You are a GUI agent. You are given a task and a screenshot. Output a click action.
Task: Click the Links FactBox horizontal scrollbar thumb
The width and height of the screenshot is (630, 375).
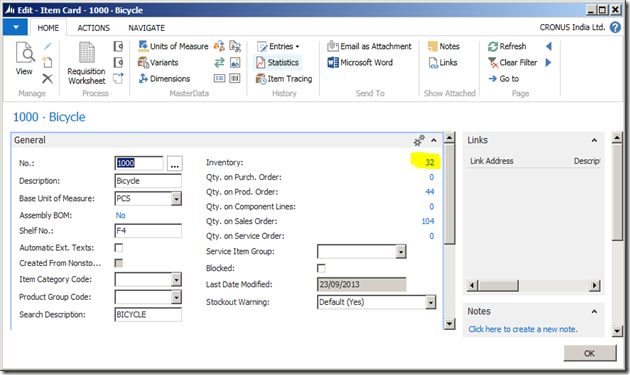click(498, 286)
